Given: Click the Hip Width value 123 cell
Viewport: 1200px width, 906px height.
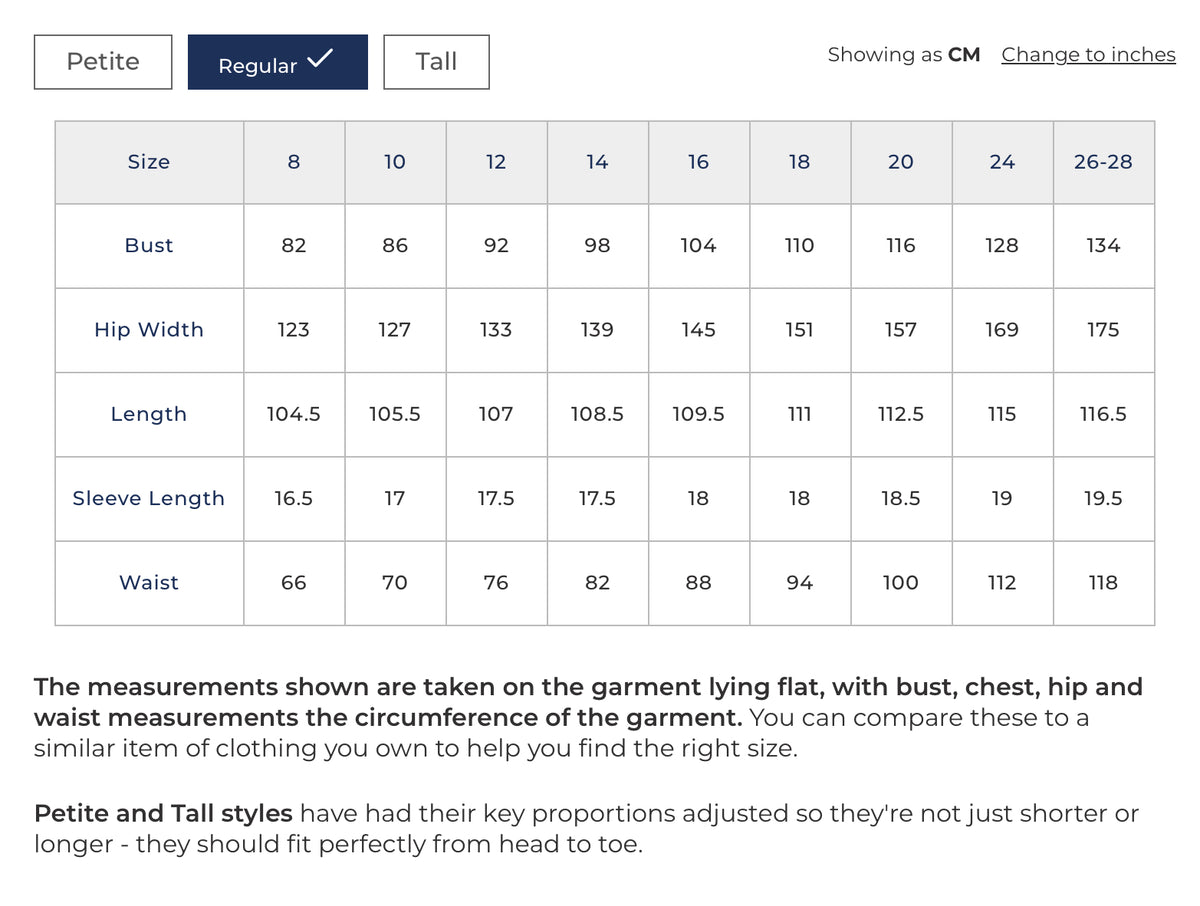Looking at the screenshot, I should tap(294, 330).
